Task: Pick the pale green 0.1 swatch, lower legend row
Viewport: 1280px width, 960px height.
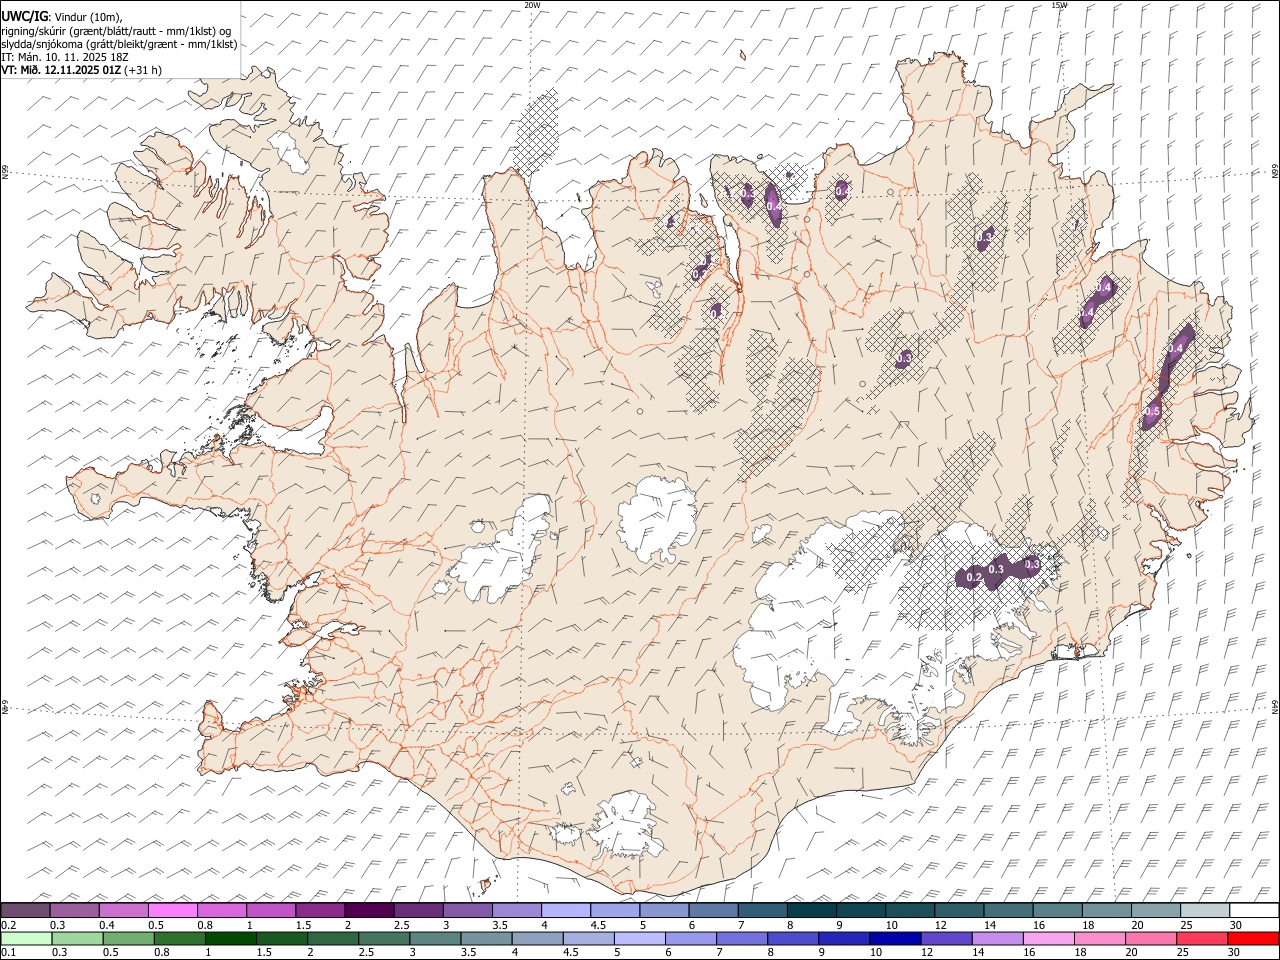Action: coord(27,939)
